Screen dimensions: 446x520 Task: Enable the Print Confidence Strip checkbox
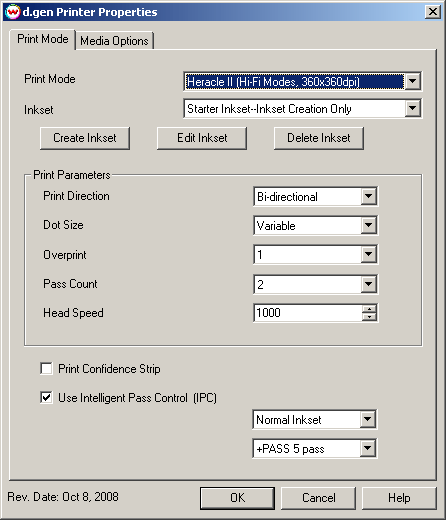[46, 369]
